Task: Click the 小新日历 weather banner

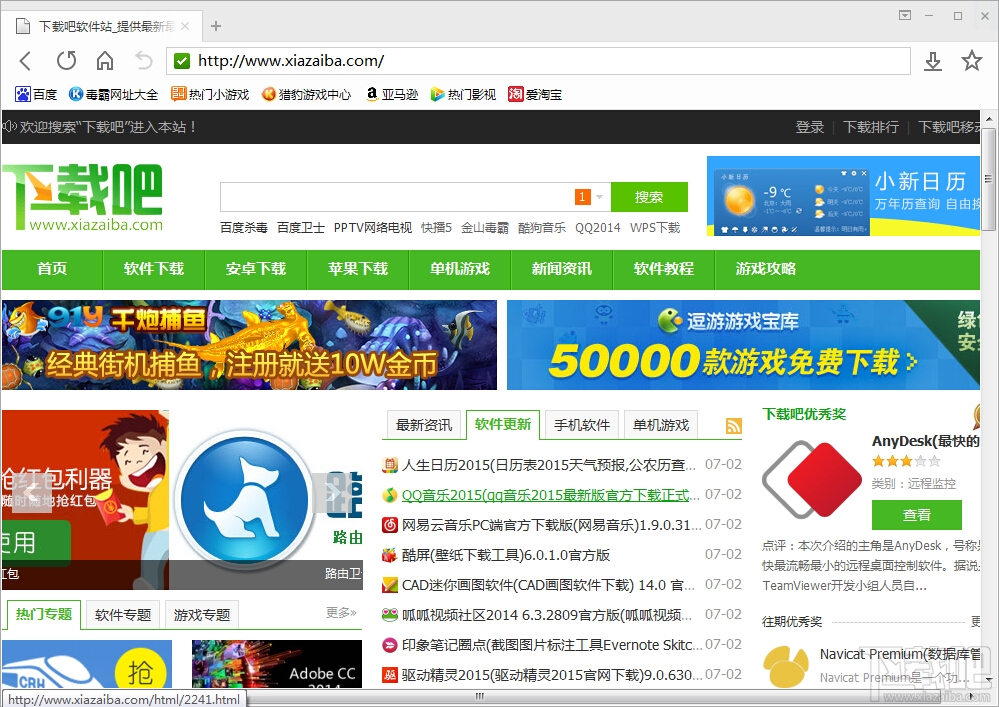Action: (844, 196)
